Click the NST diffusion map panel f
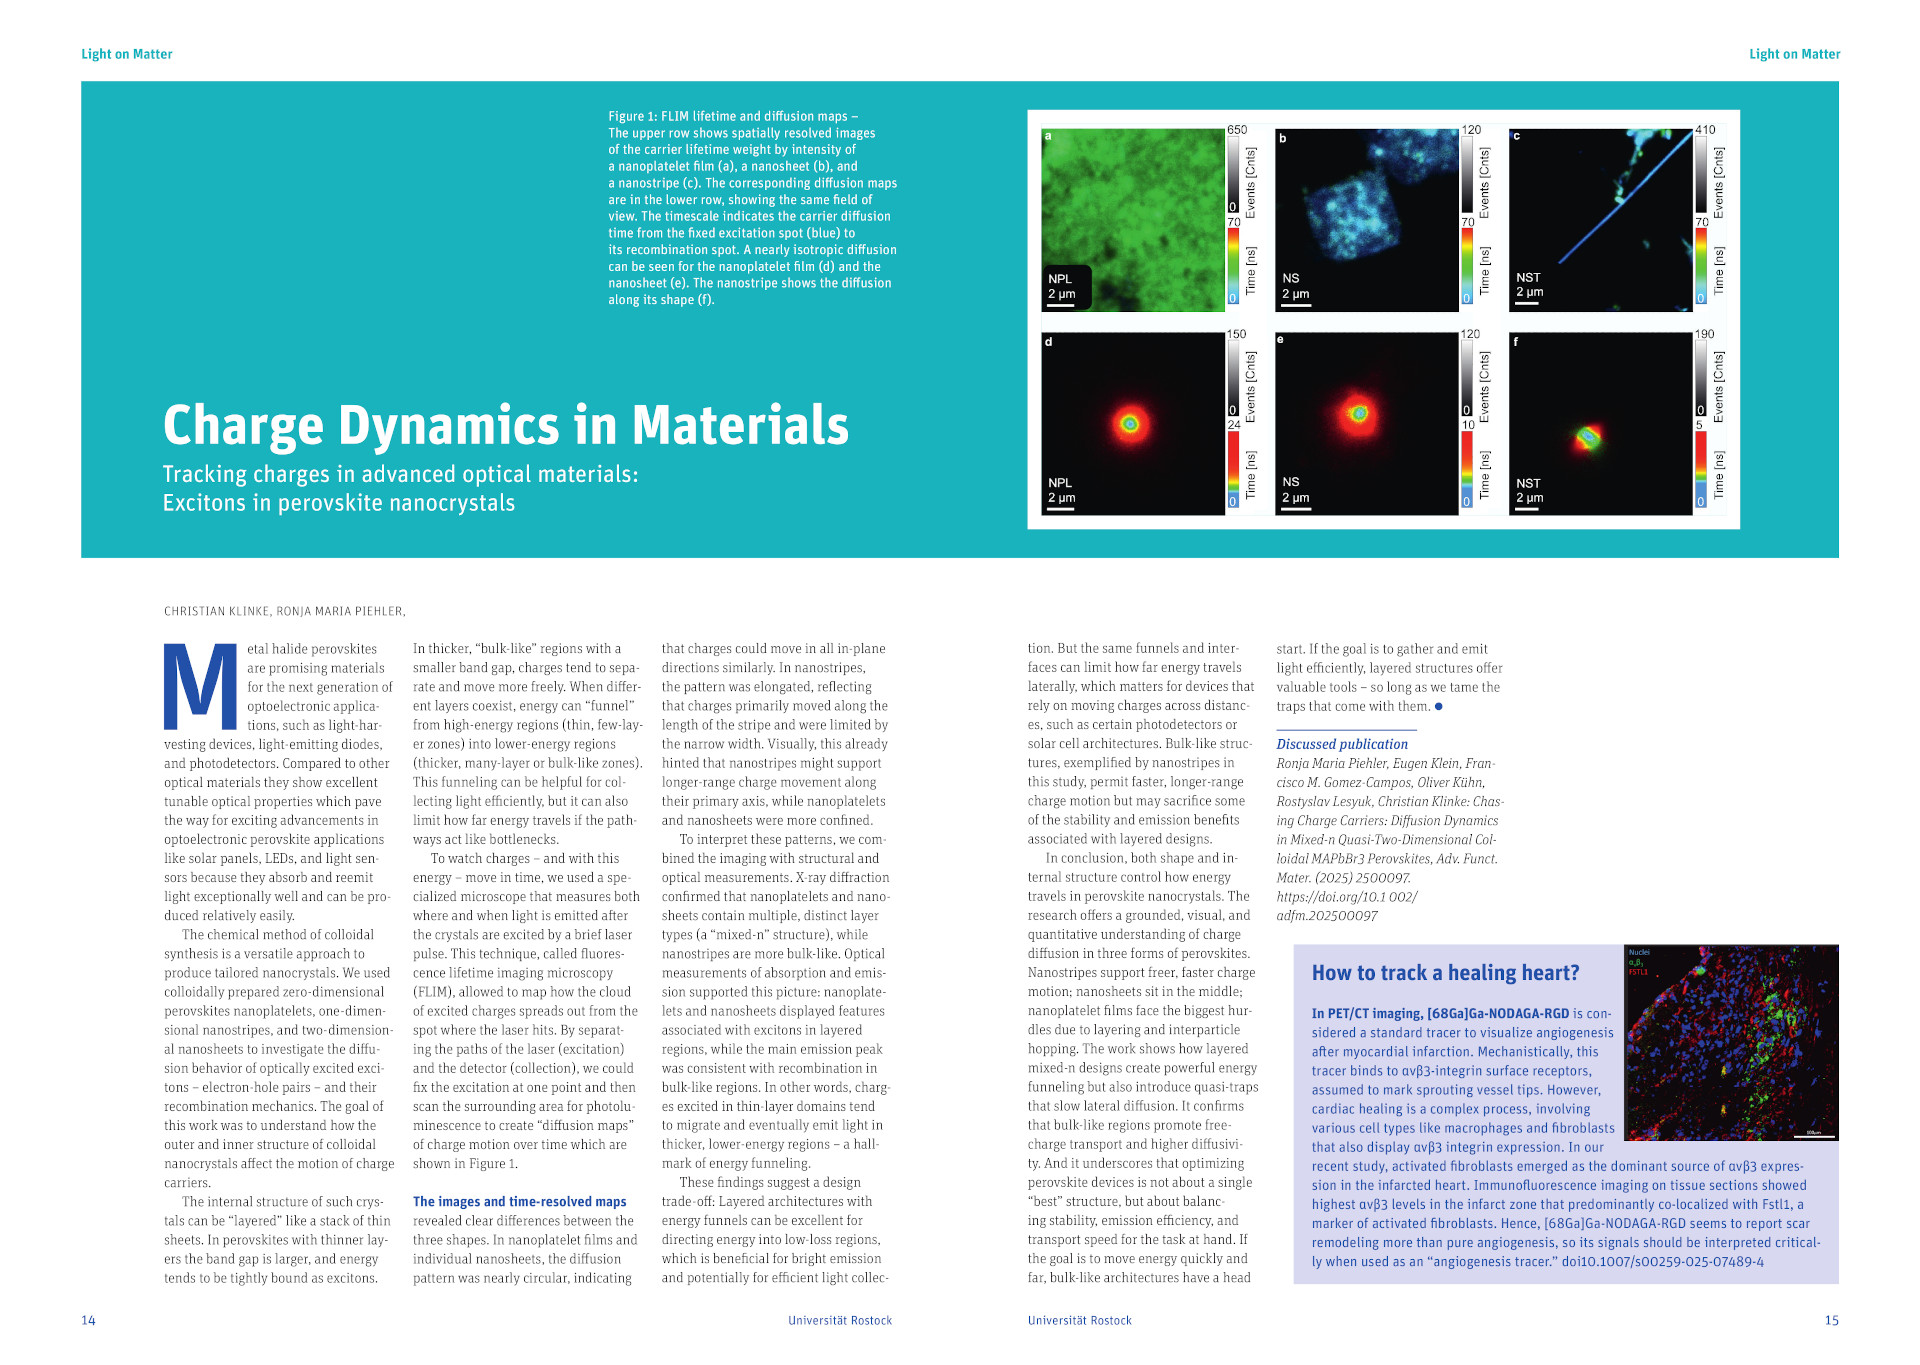This screenshot has width=1920, height=1365. pyautogui.click(x=1600, y=424)
